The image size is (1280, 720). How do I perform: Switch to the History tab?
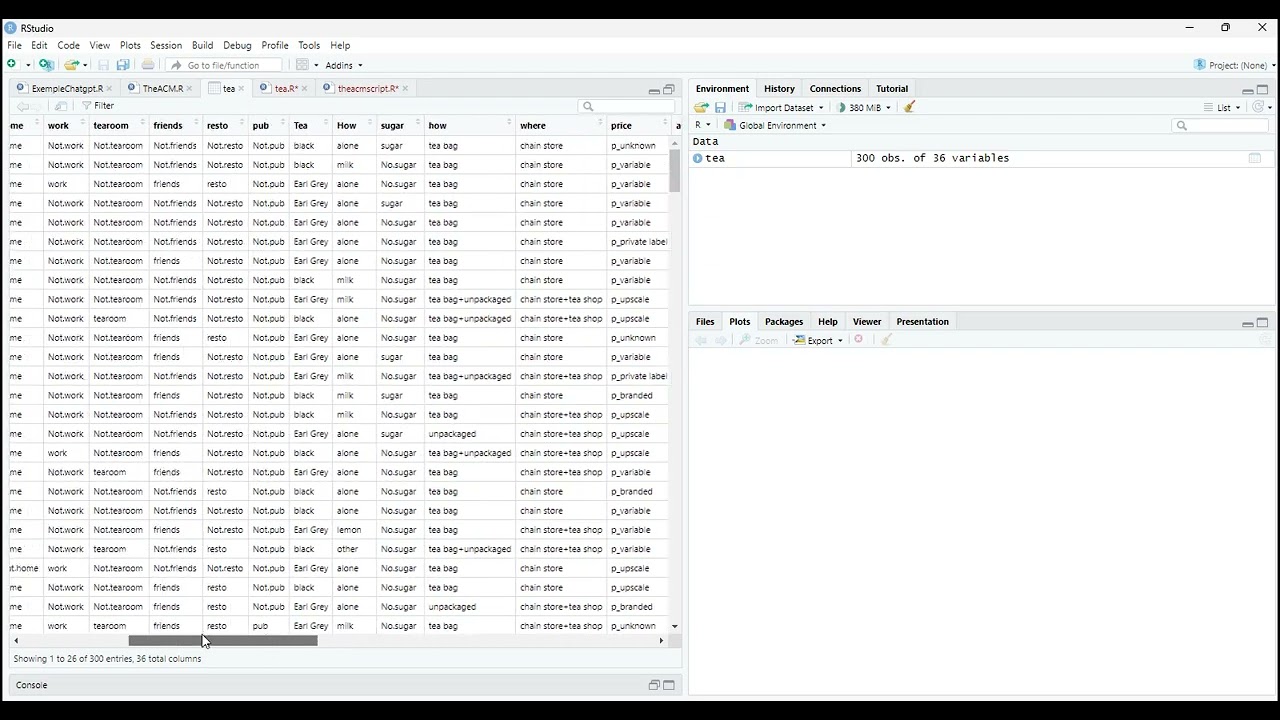[x=779, y=89]
